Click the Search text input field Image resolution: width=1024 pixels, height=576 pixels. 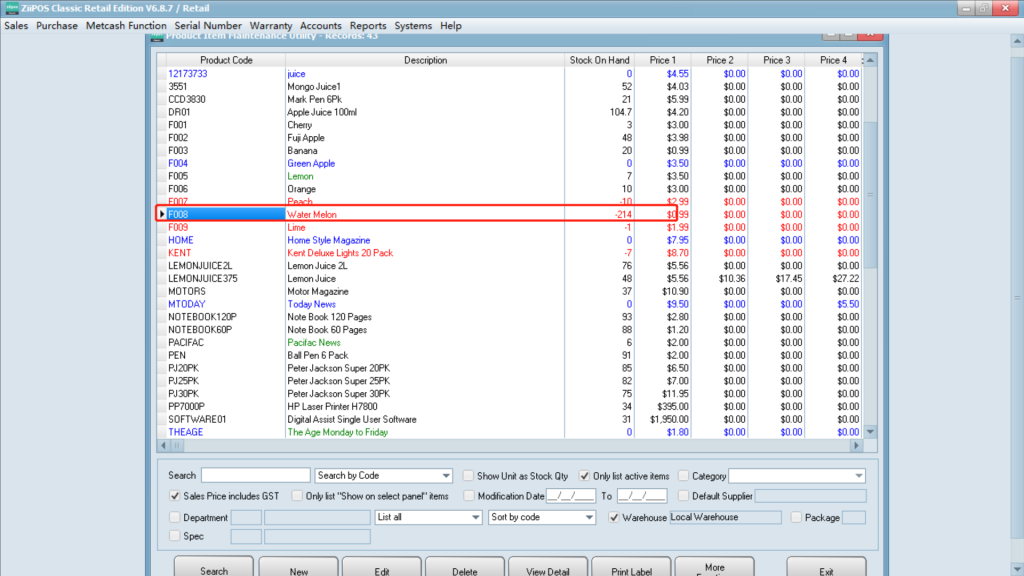pyautogui.click(x=255, y=476)
